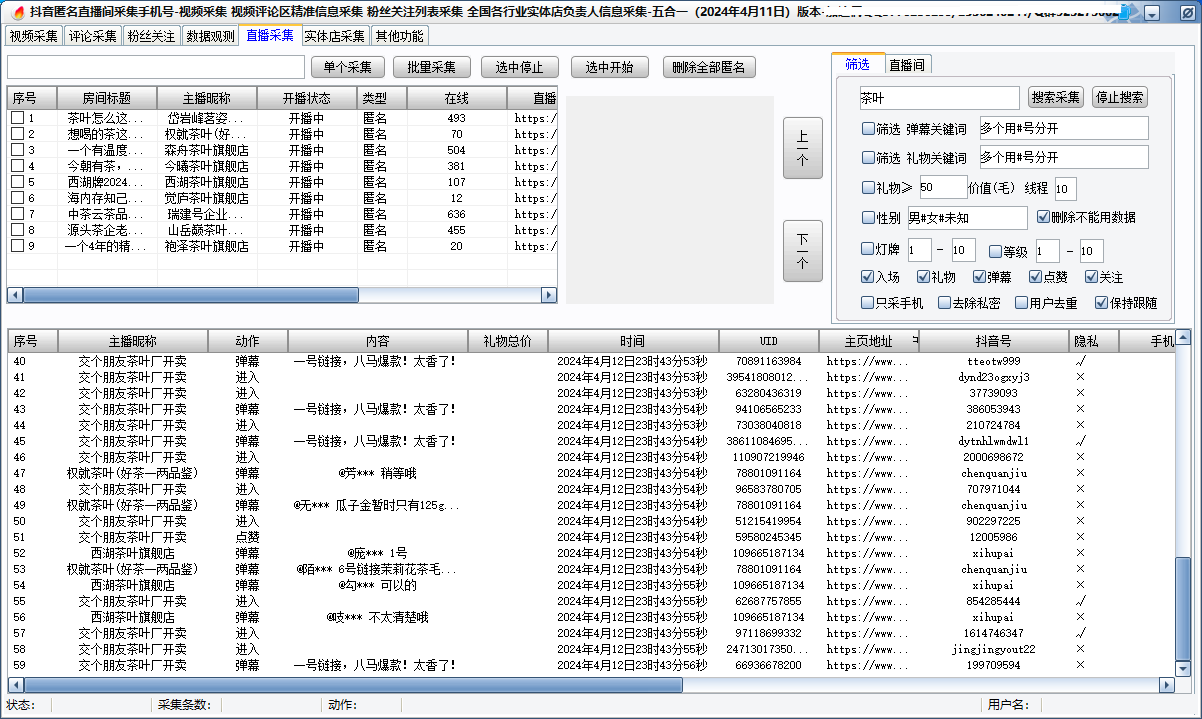Image resolution: width=1202 pixels, height=719 pixels.
Task: Click the dropdown icon in the title bar
Action: click(1152, 14)
